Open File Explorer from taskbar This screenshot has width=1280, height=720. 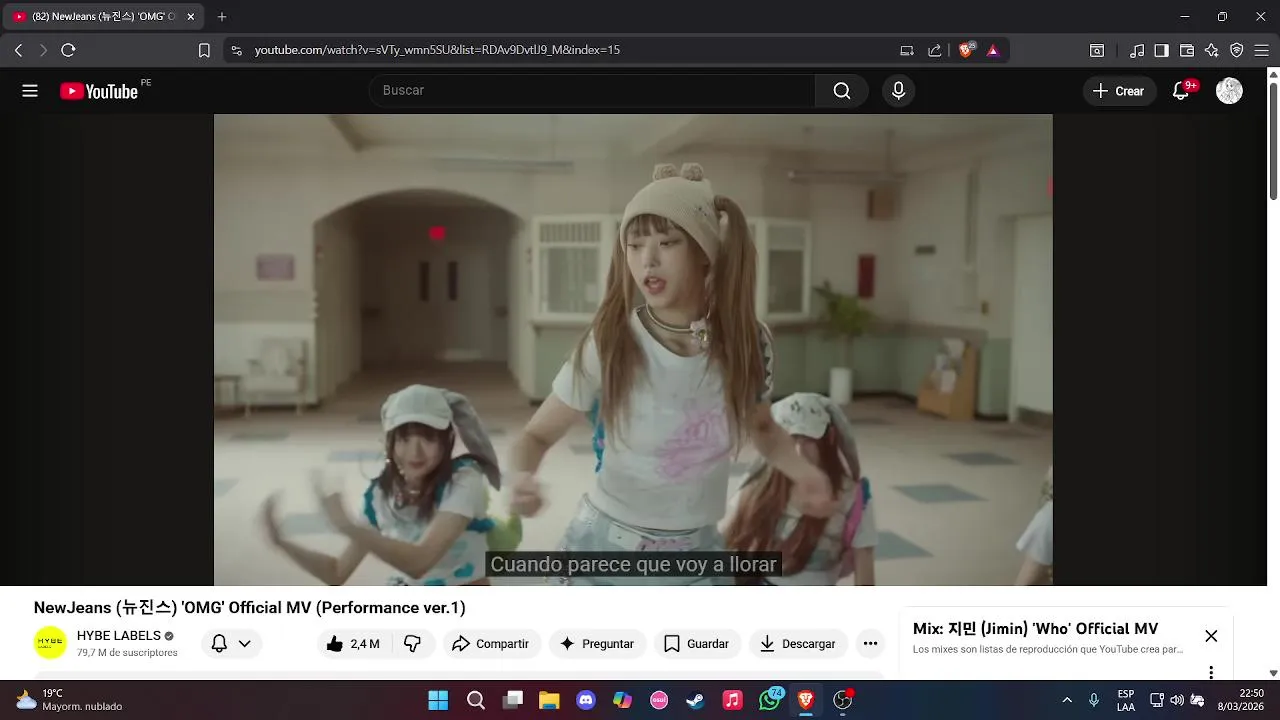549,700
